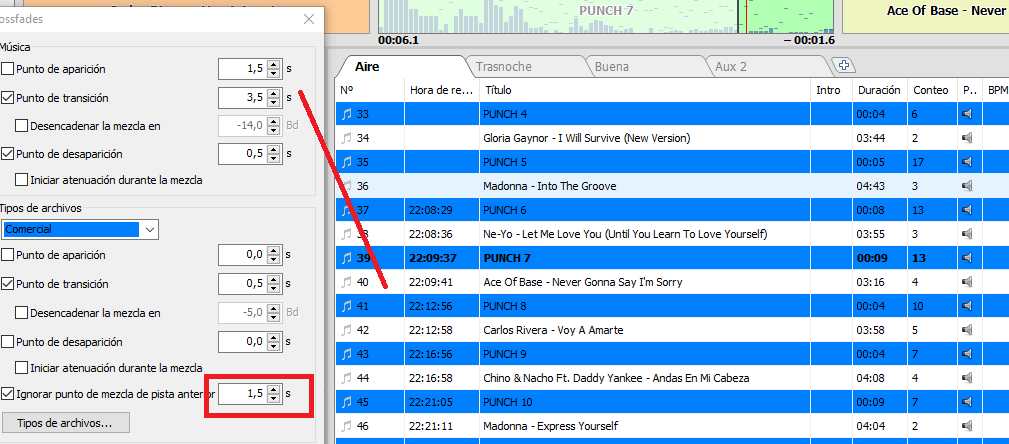Click the music note icon of row 42
Image resolution: width=1009 pixels, height=444 pixels.
[x=347, y=330]
